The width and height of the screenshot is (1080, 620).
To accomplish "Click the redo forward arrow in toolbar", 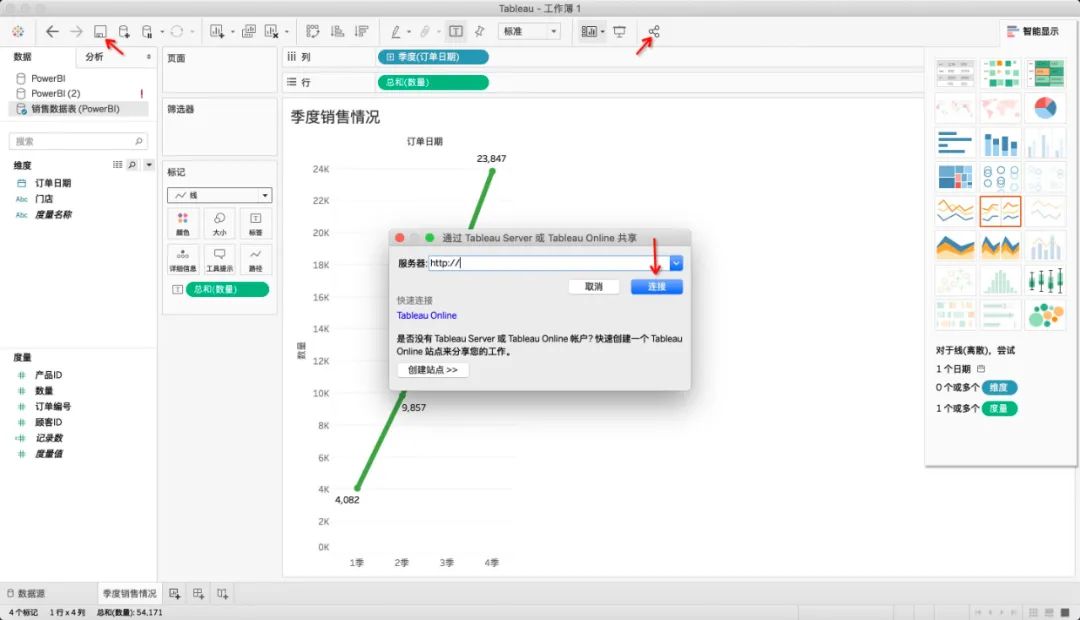I will [x=76, y=32].
